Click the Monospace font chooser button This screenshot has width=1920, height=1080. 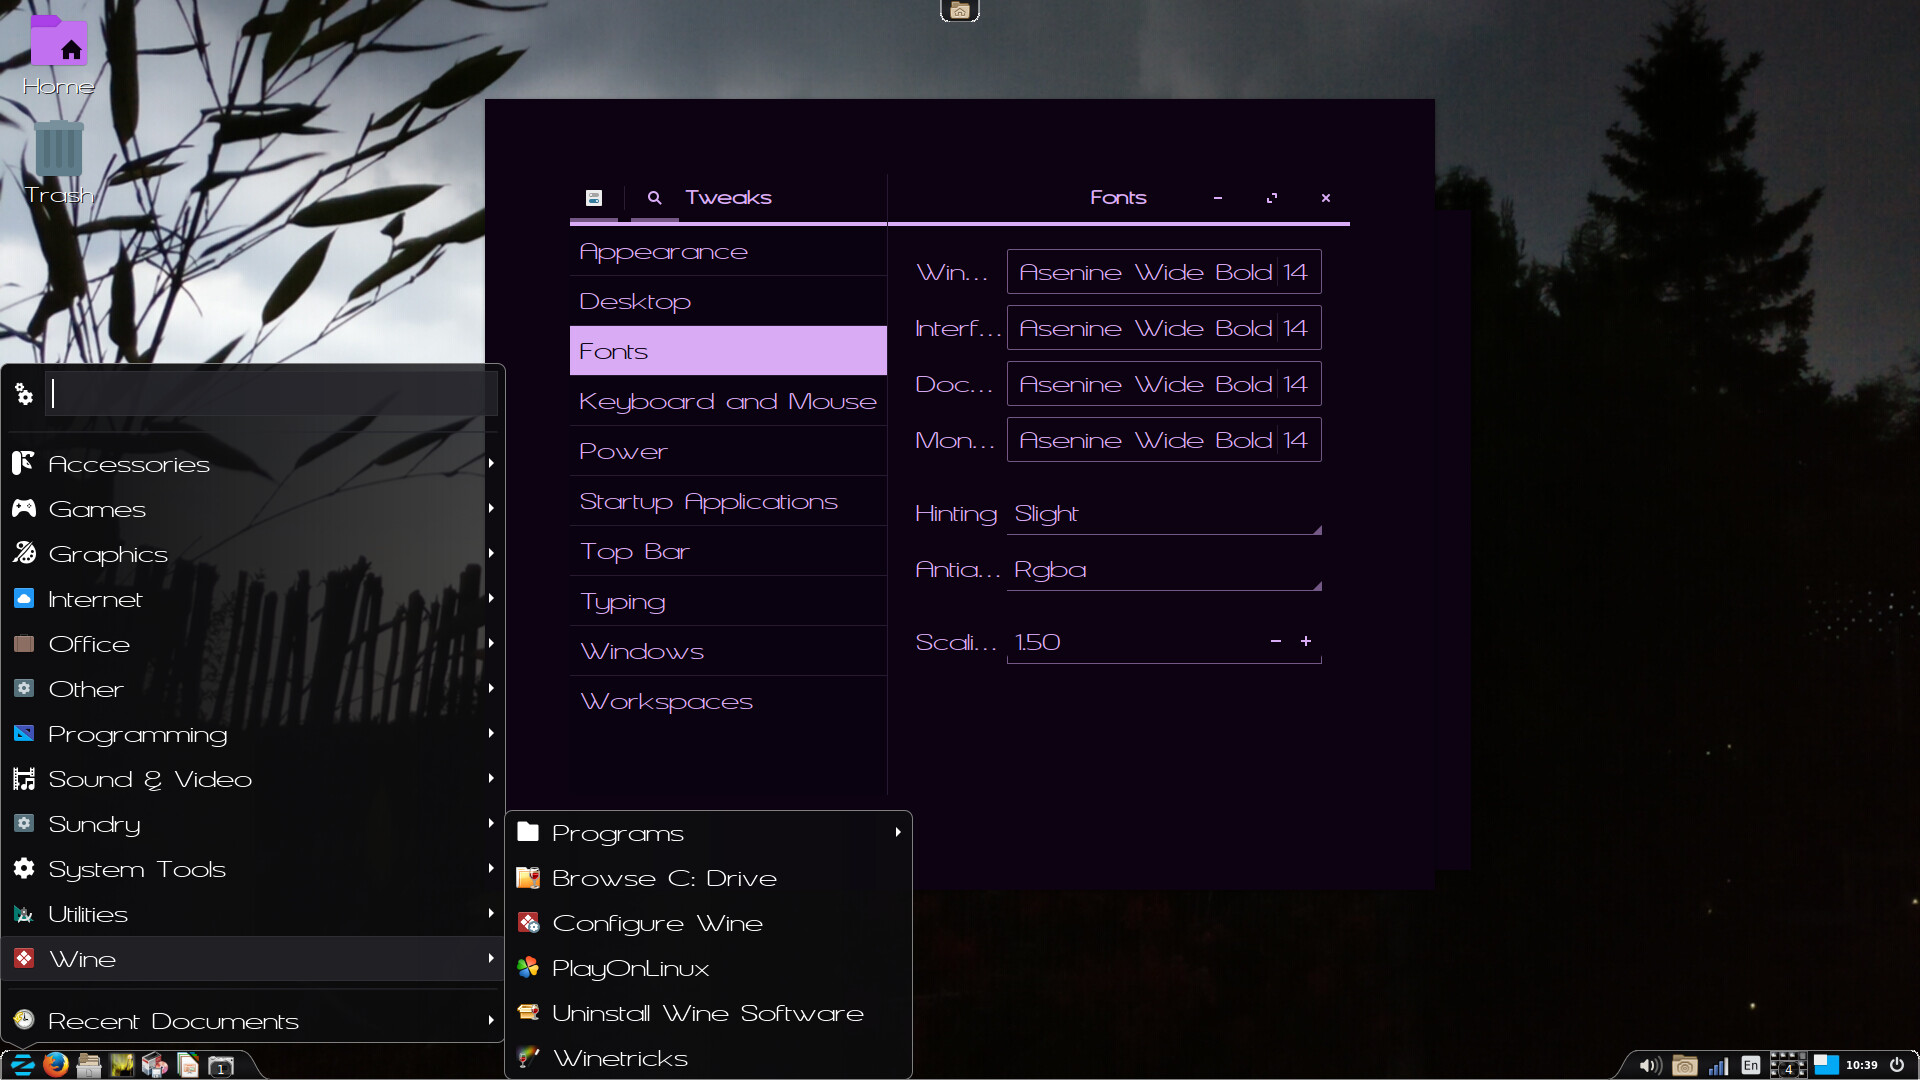pos(1163,440)
